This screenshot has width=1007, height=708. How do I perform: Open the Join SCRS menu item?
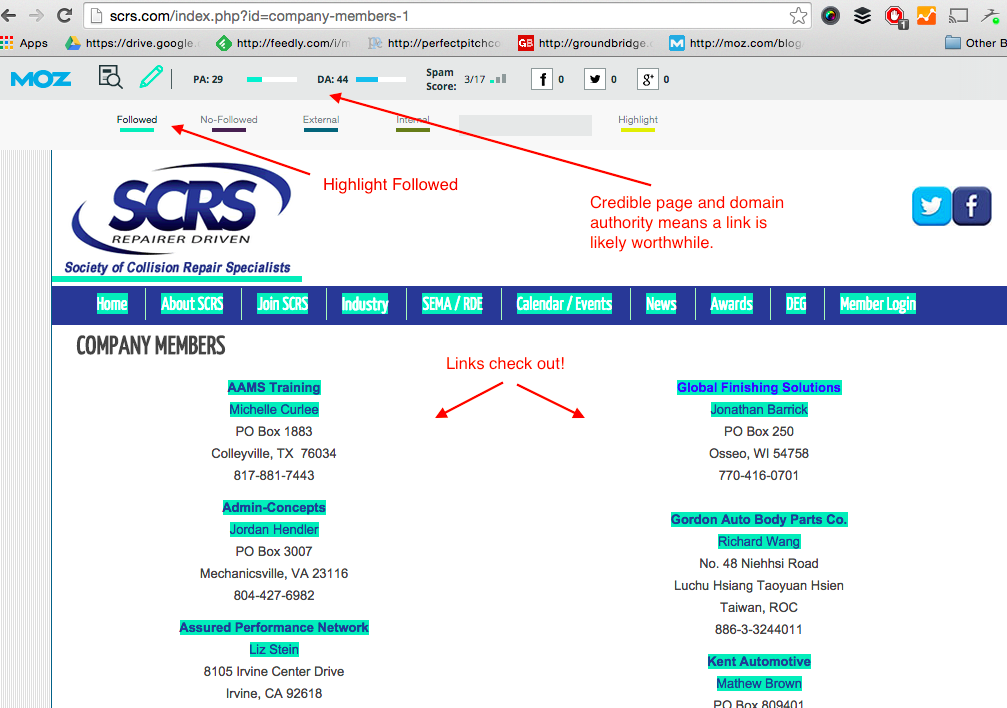click(283, 304)
